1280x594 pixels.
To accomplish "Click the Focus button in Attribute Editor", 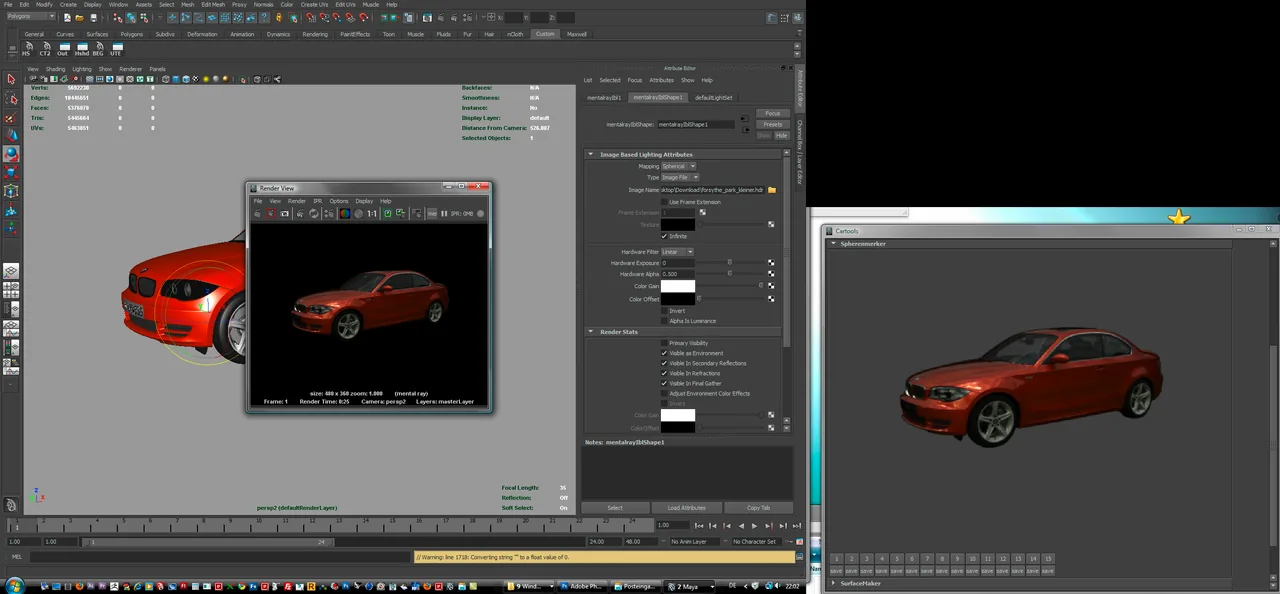I will 772,114.
